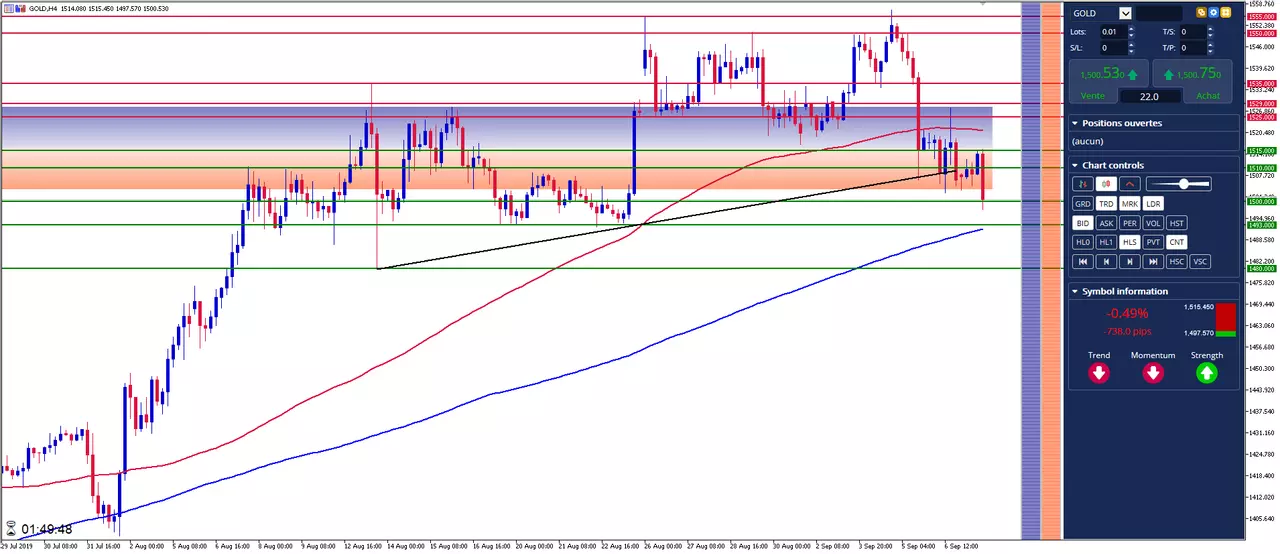The width and height of the screenshot is (1280, 554).
Task: Increase the T/S value stepper
Action: (x=1211, y=29)
